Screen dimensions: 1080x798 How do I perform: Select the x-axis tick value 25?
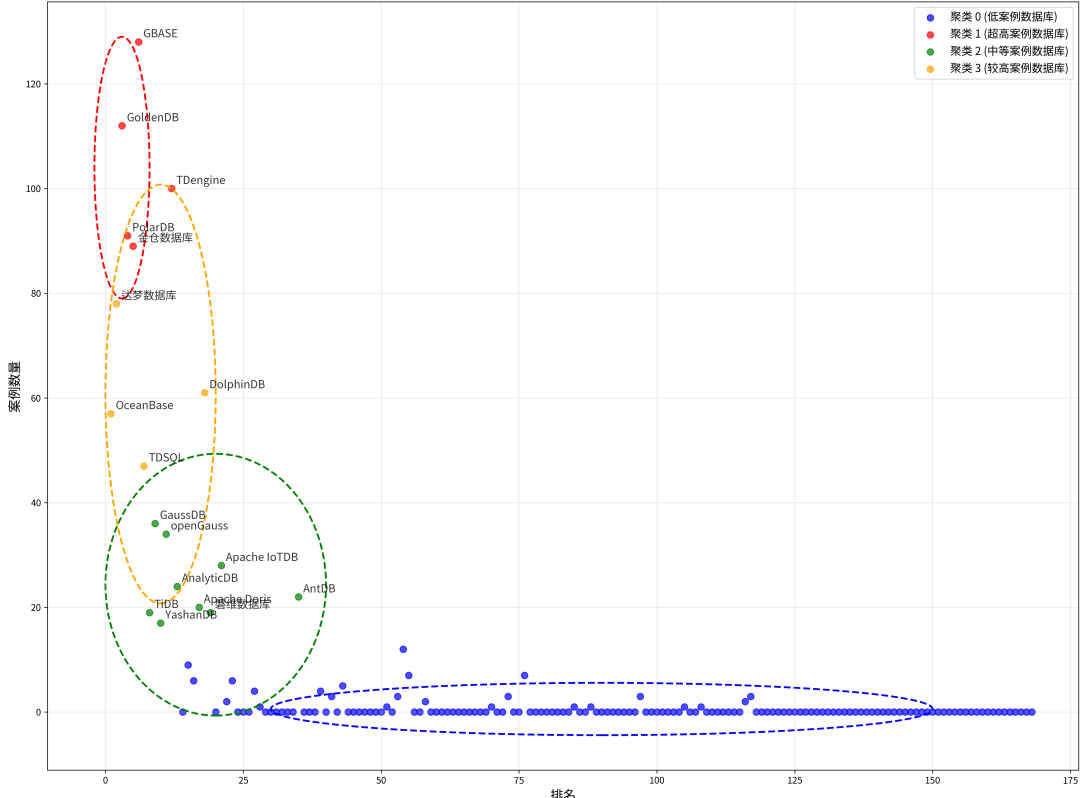pos(243,780)
